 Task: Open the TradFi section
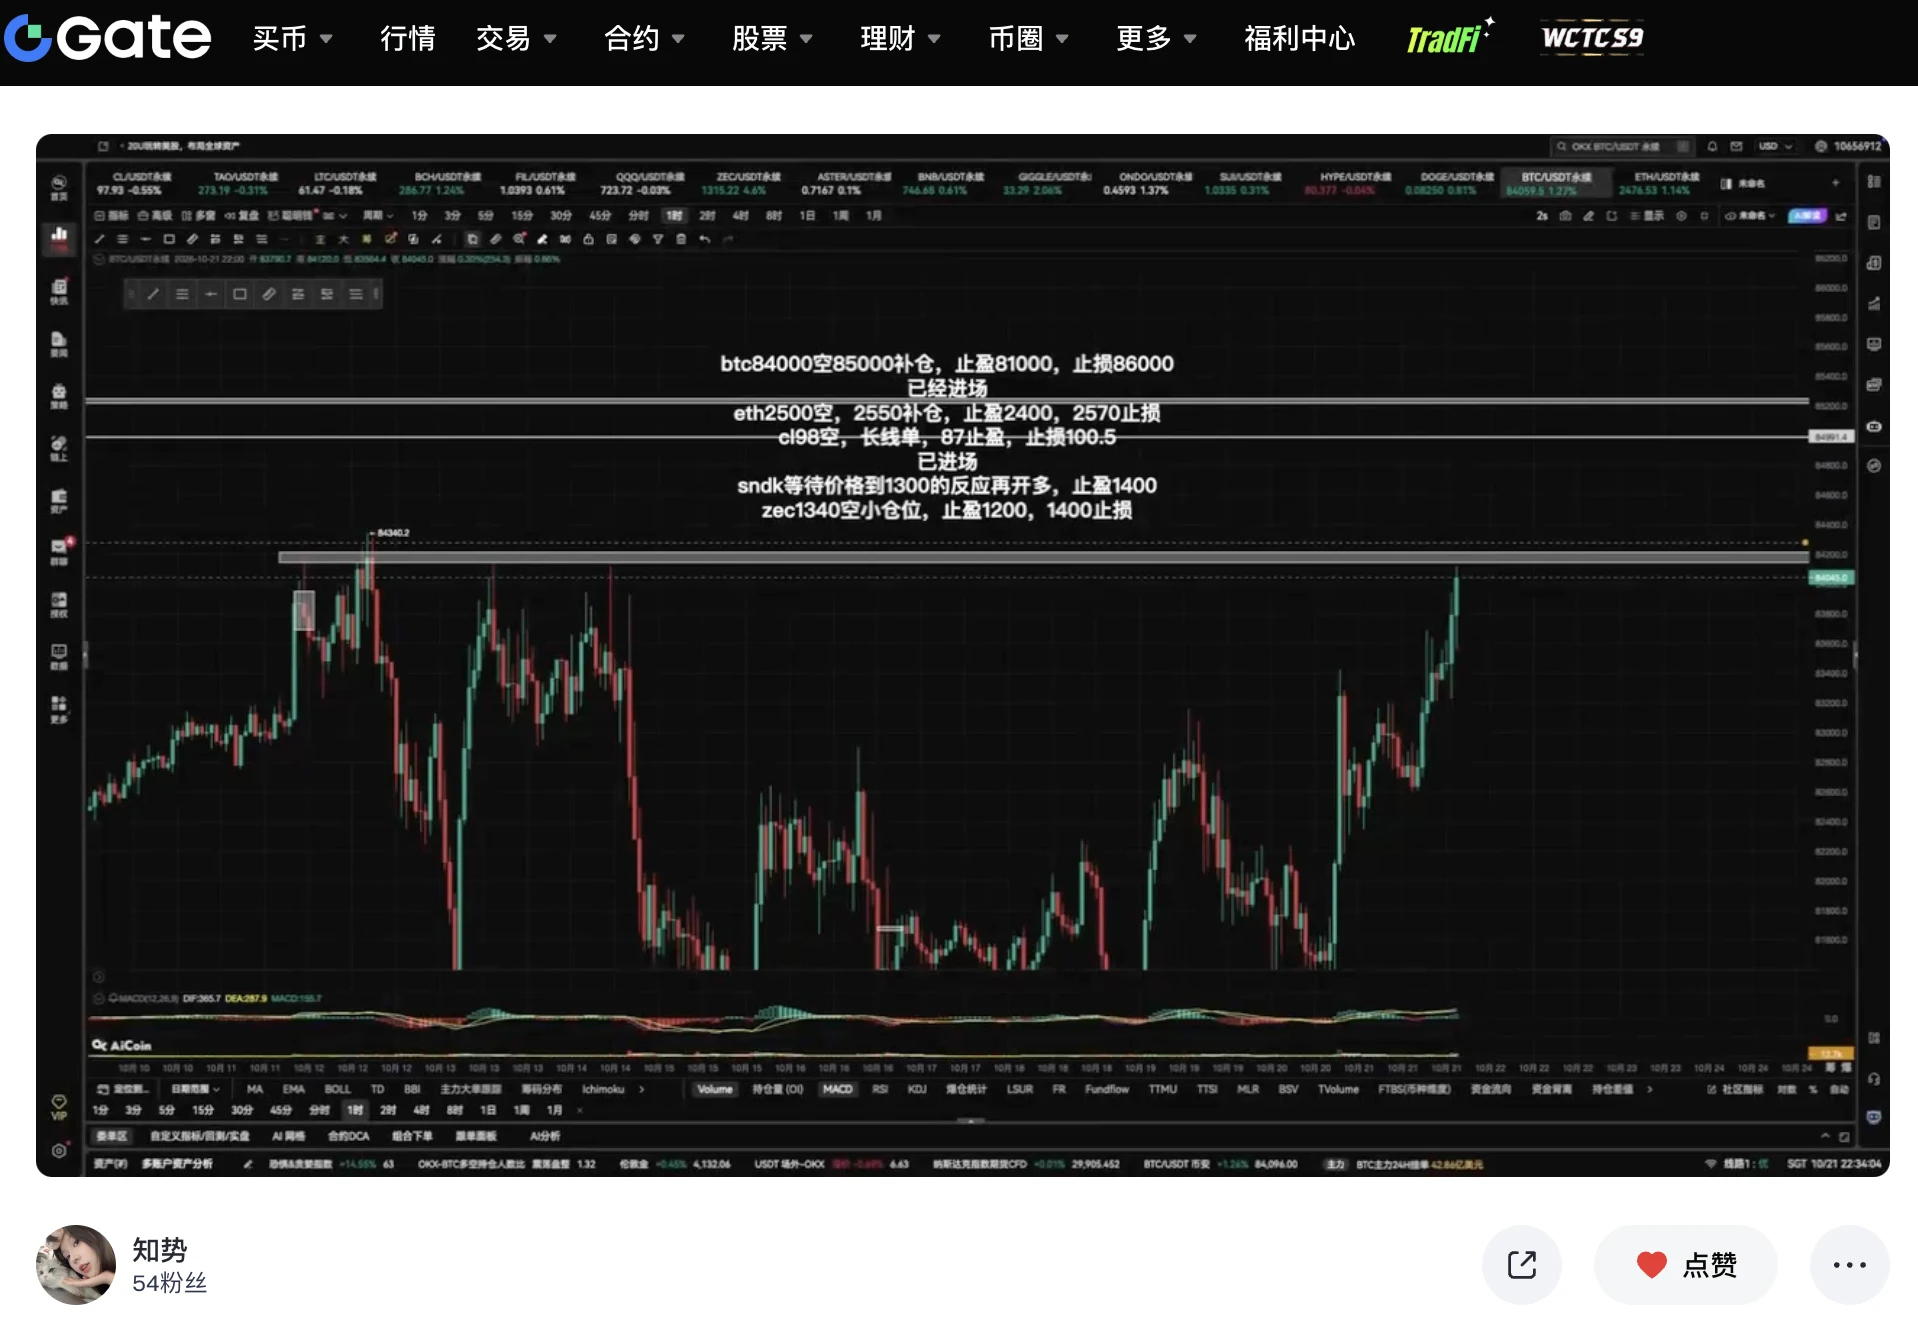(x=1449, y=38)
